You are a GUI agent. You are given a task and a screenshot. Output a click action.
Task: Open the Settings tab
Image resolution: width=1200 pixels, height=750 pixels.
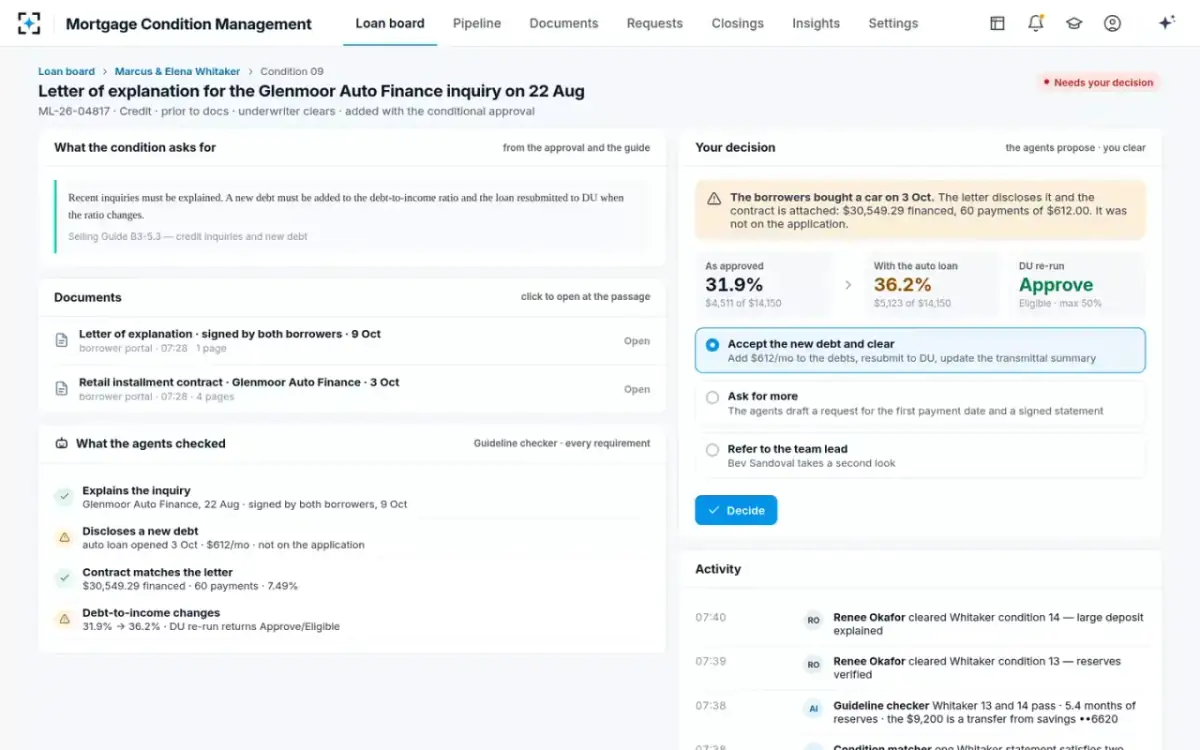coord(893,23)
